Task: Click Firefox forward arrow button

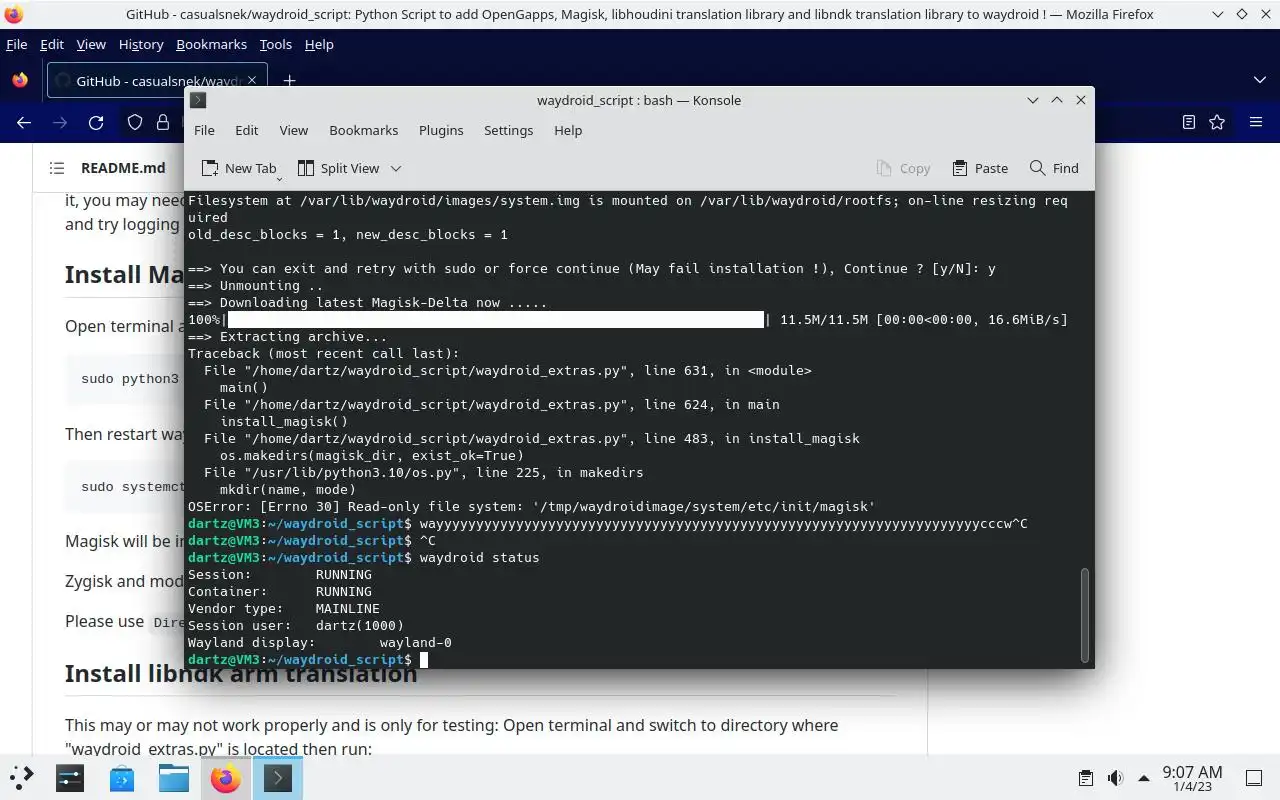Action: [x=60, y=122]
